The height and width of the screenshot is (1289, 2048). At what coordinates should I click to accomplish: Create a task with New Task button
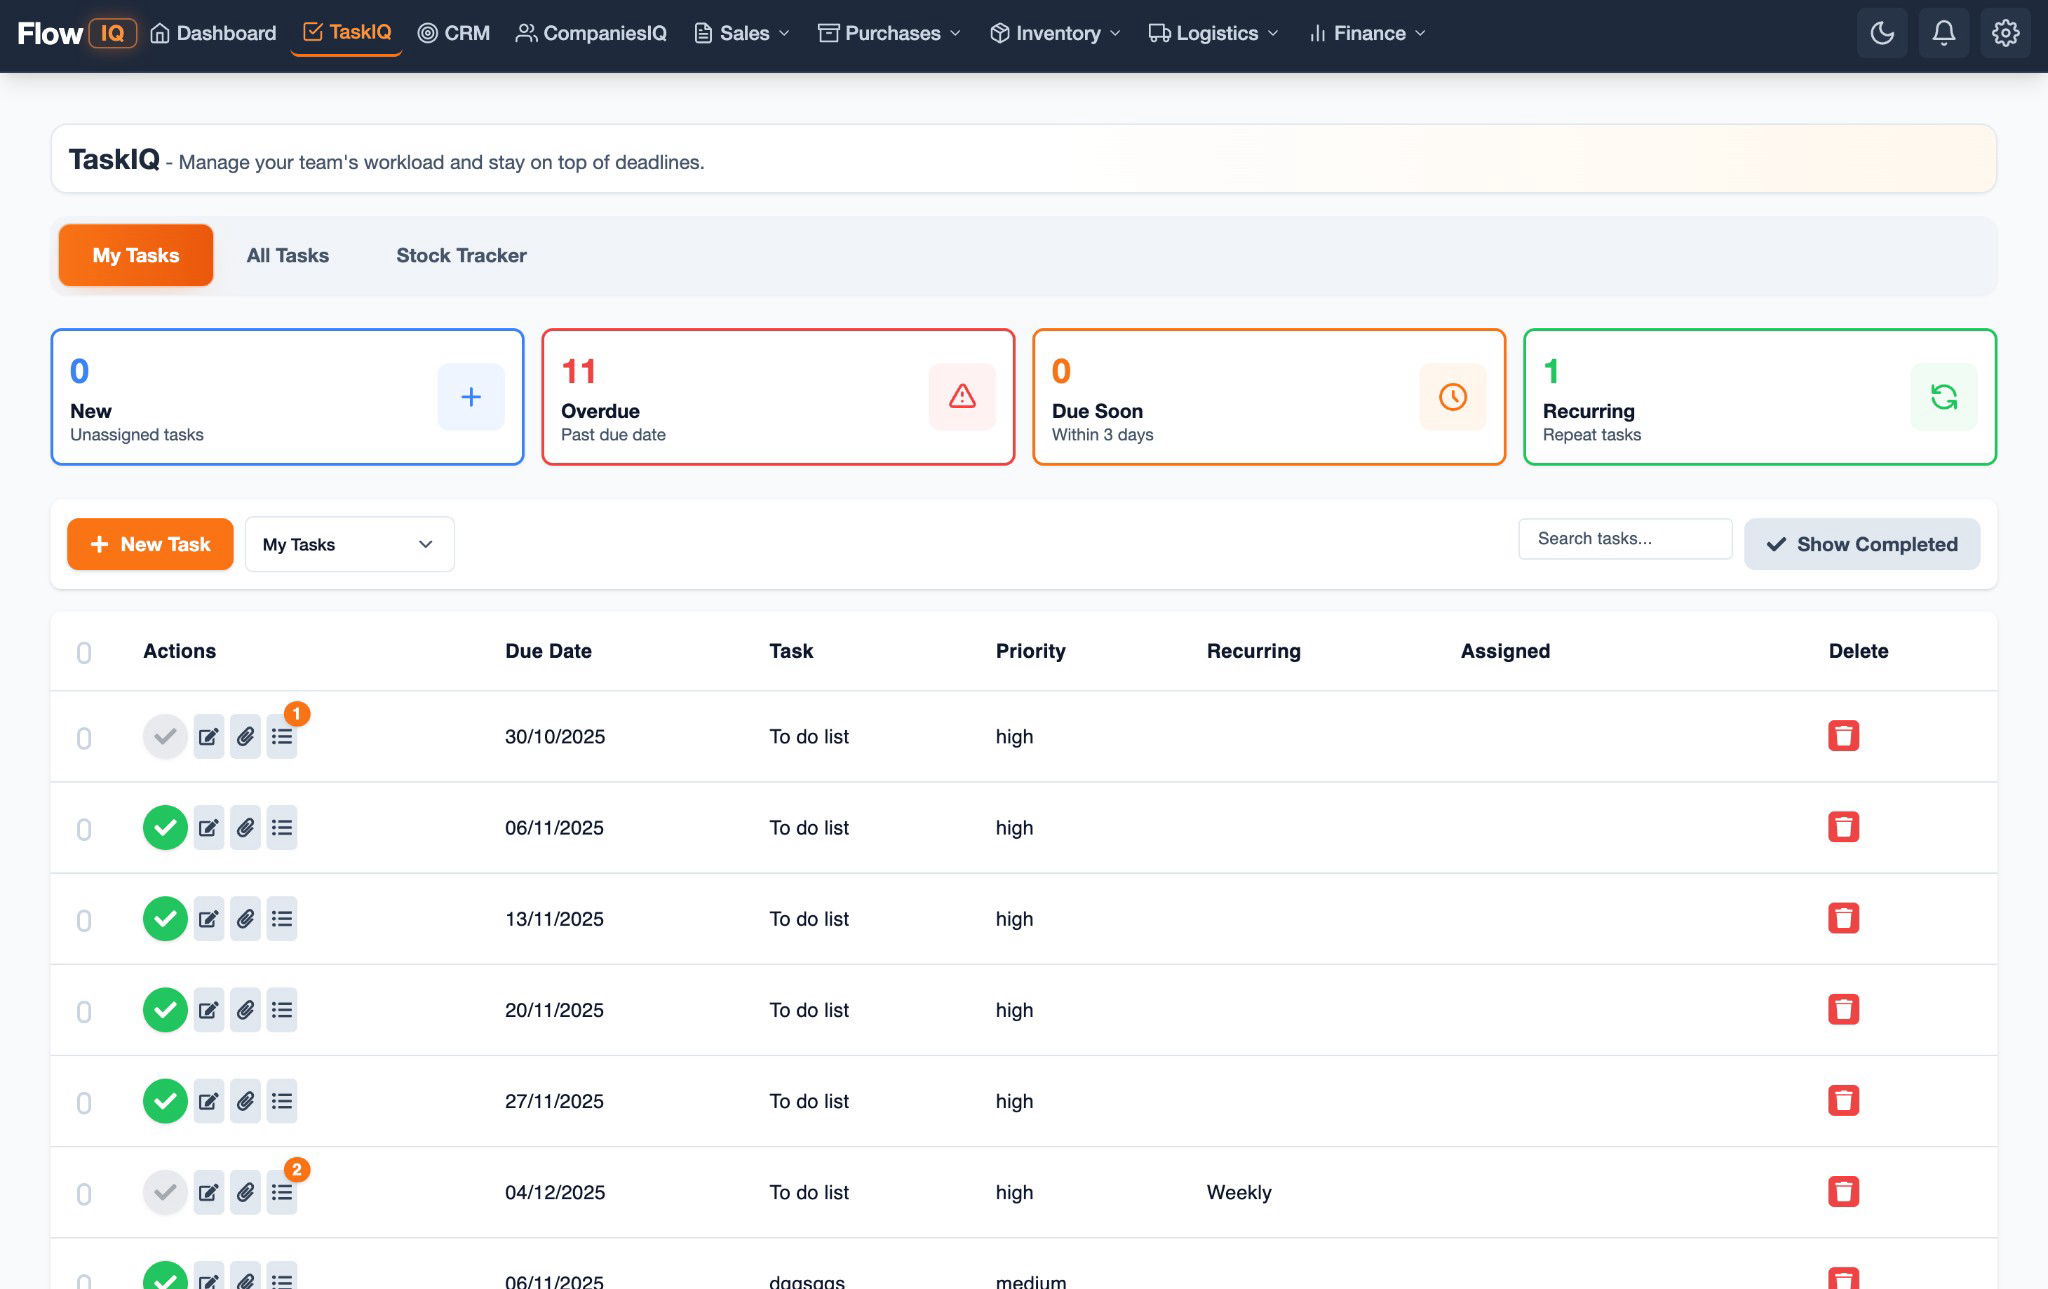[x=150, y=544]
